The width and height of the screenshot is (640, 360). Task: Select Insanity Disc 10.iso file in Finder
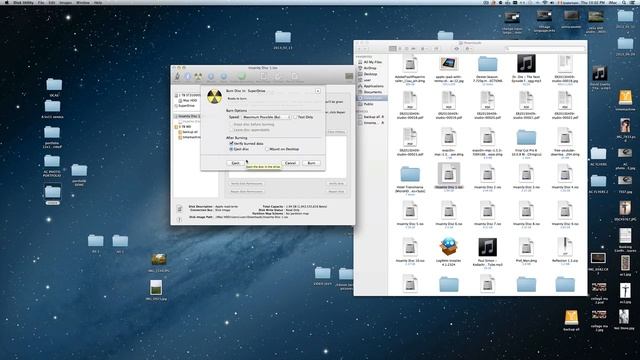410,249
